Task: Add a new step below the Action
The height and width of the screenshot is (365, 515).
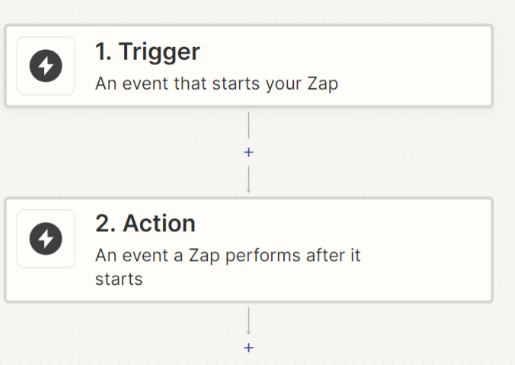Action: 249,348
